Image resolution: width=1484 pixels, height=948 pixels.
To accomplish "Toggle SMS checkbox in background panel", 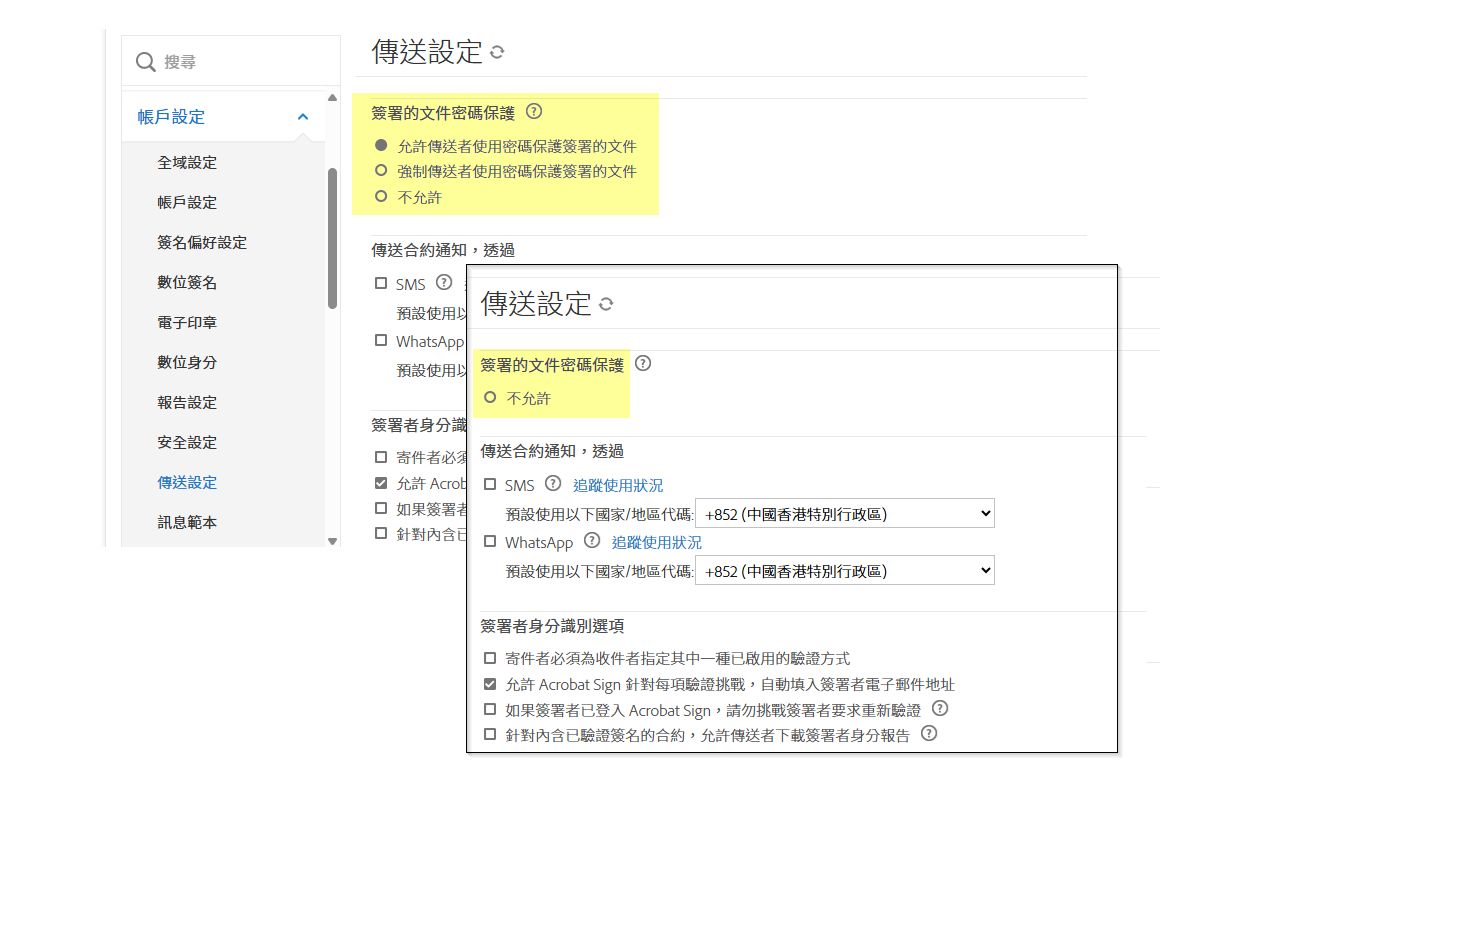I will 381,284.
